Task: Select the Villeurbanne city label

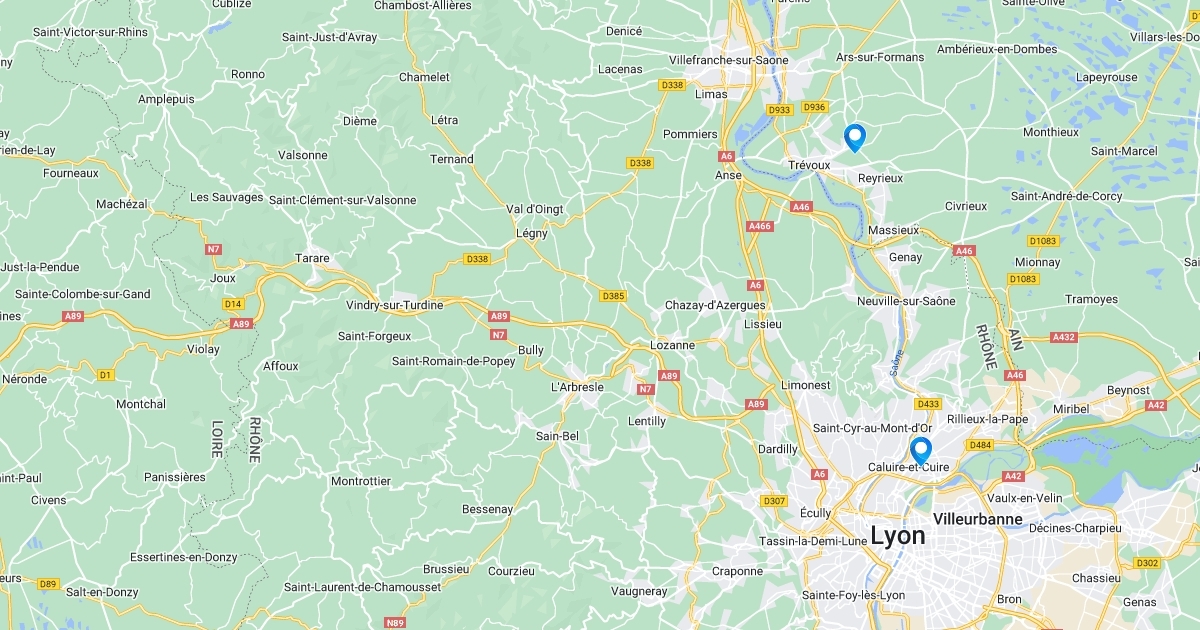Action: [977, 519]
